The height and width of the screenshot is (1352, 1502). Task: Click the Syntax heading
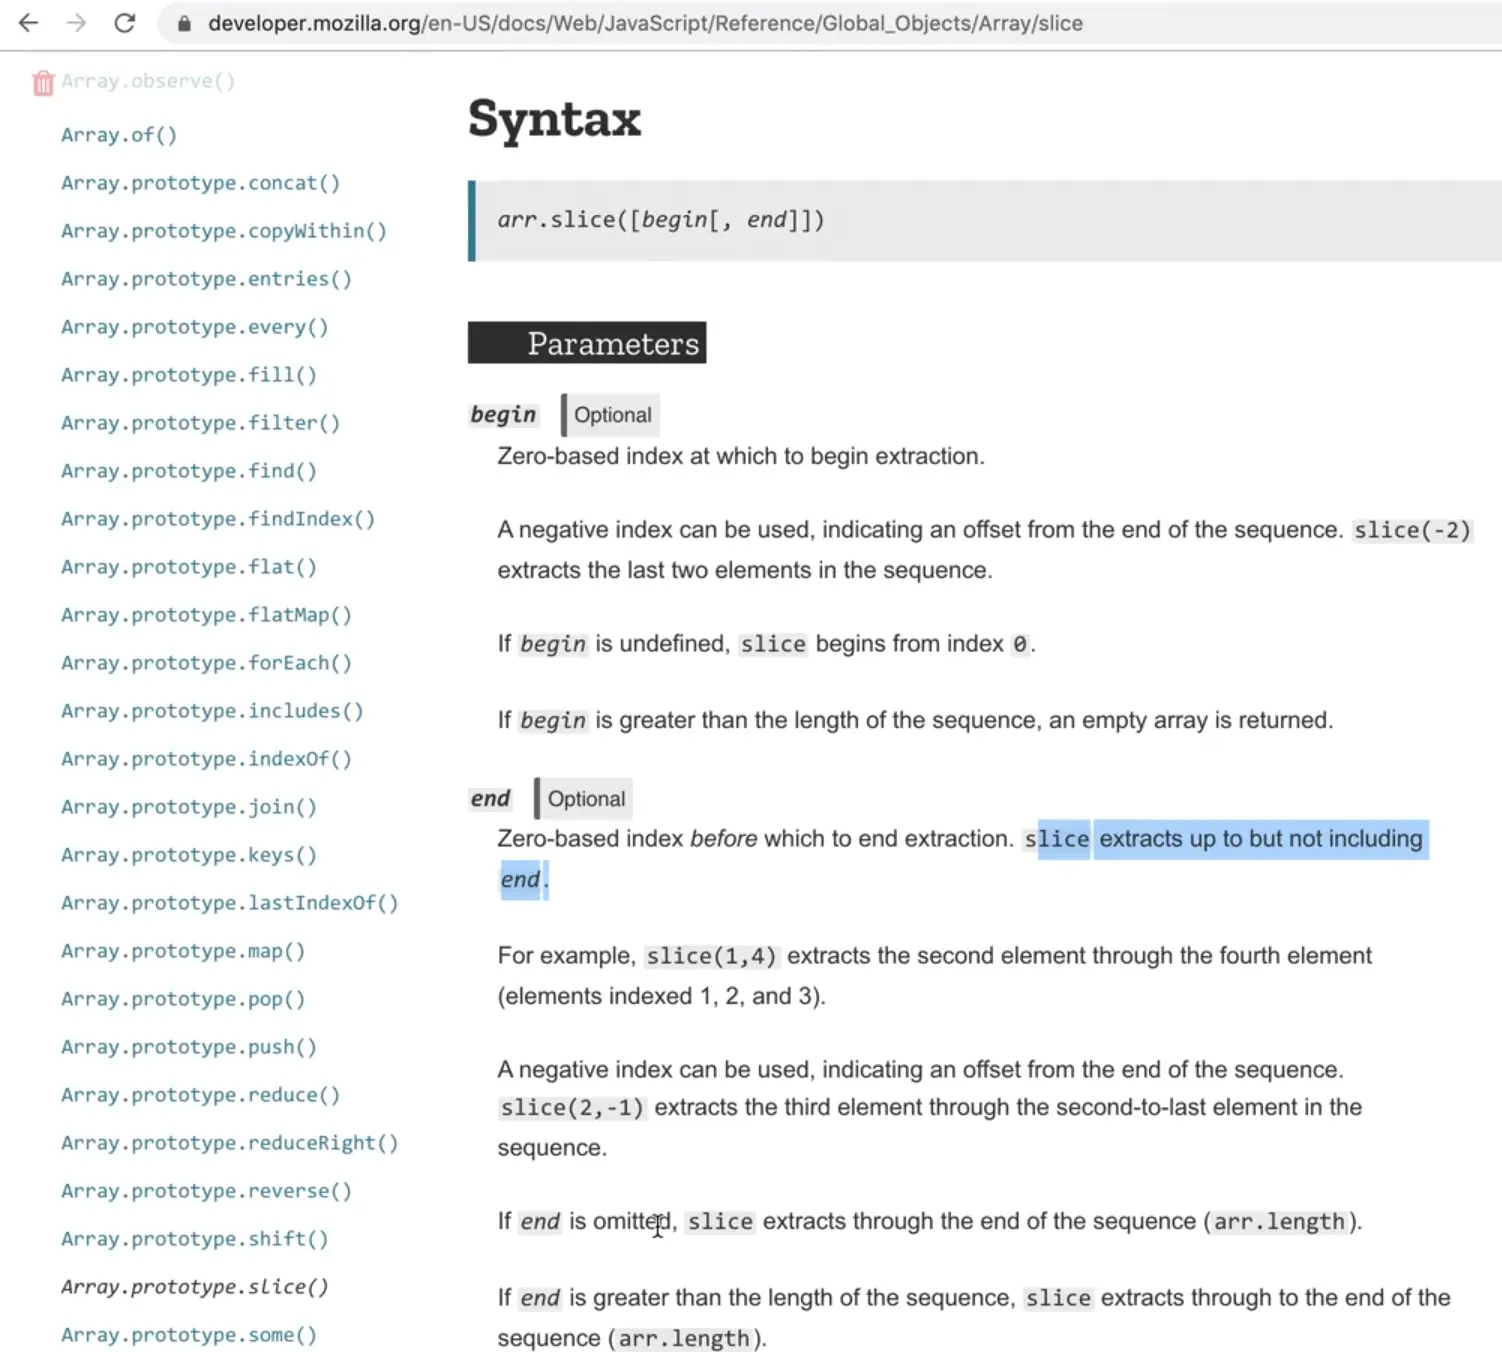point(554,119)
